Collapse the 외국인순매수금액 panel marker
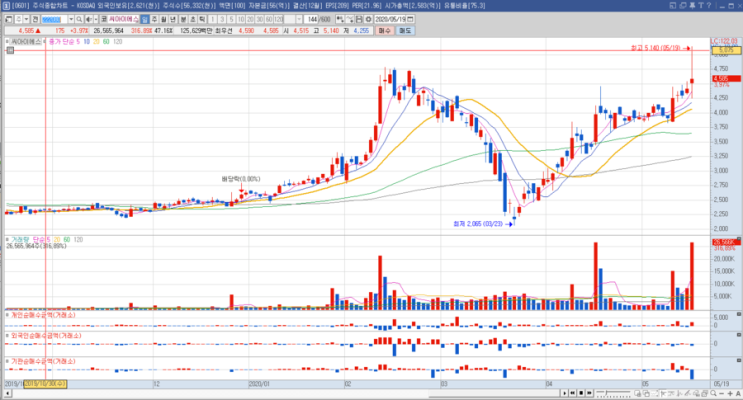The image size is (743, 400). click(x=7, y=336)
